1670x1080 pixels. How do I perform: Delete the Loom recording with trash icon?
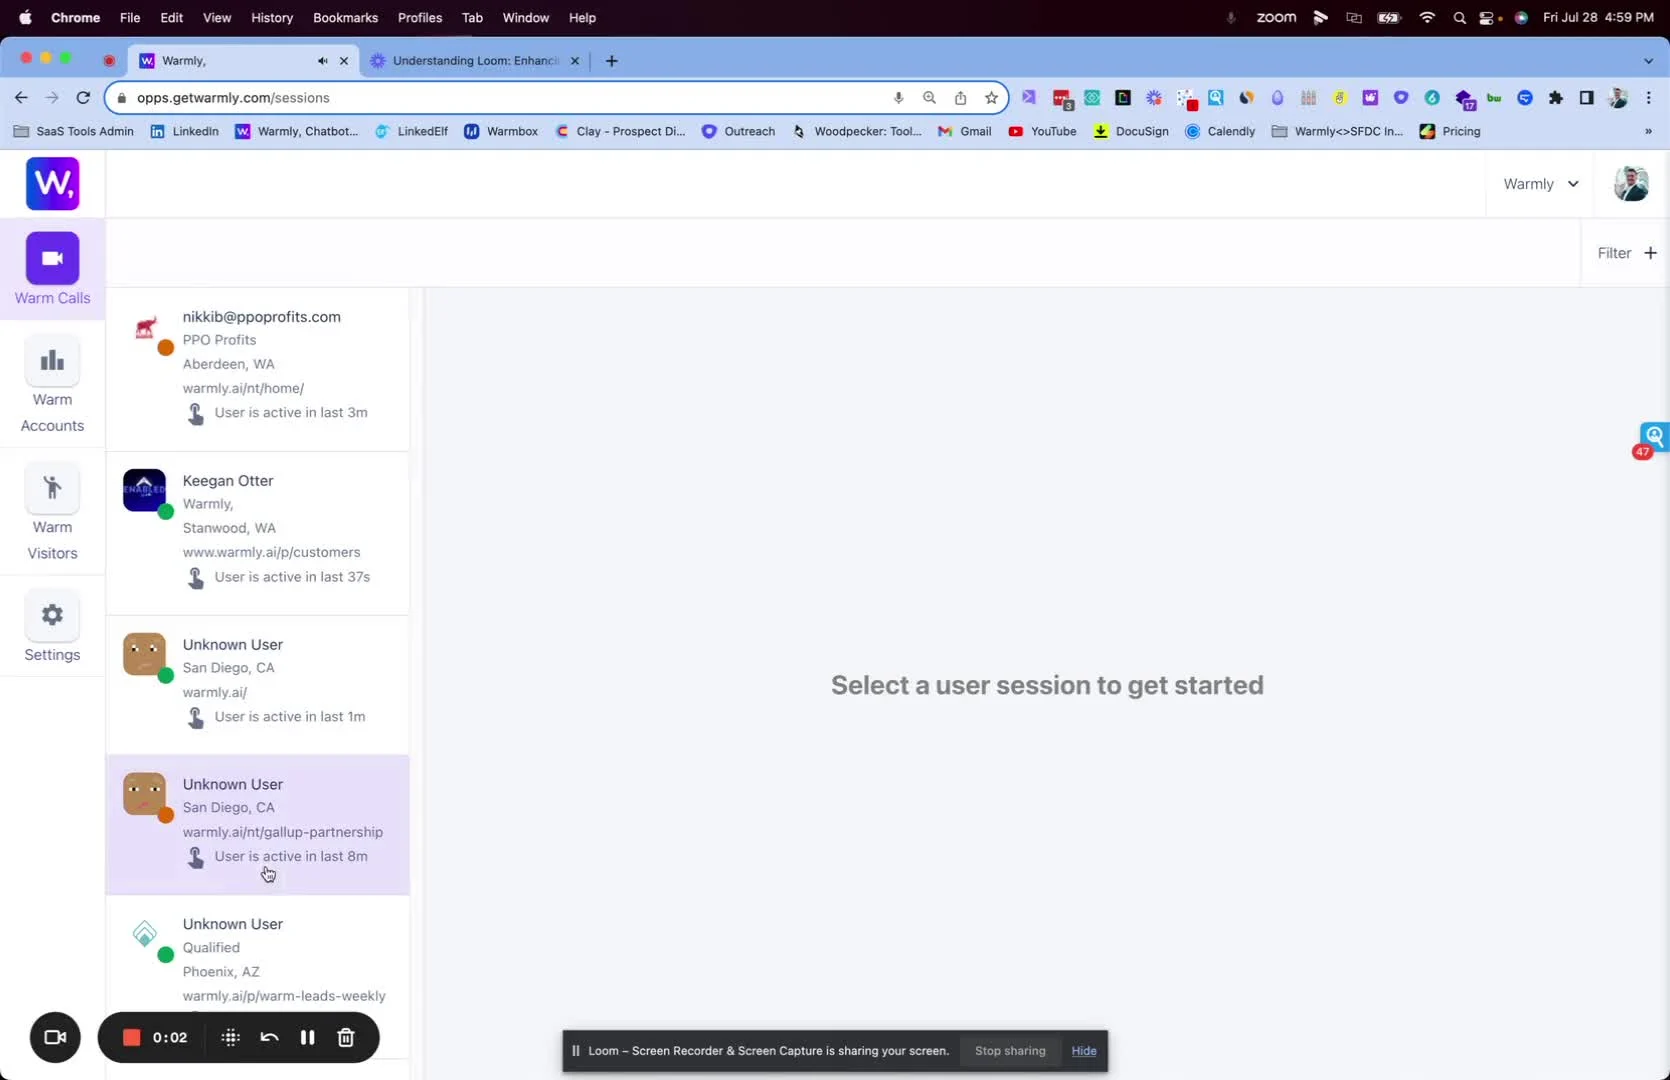pyautogui.click(x=346, y=1037)
